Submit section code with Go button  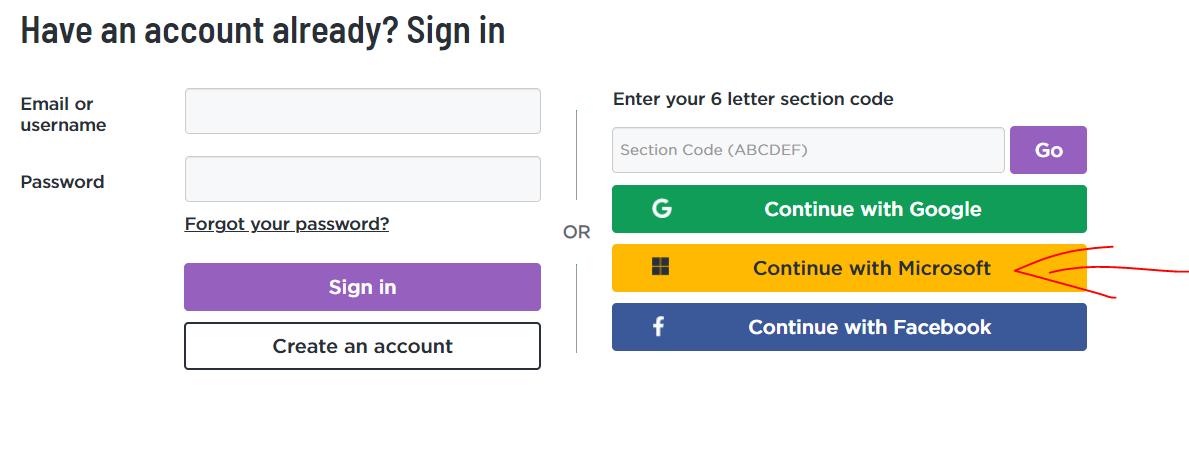tap(1048, 150)
